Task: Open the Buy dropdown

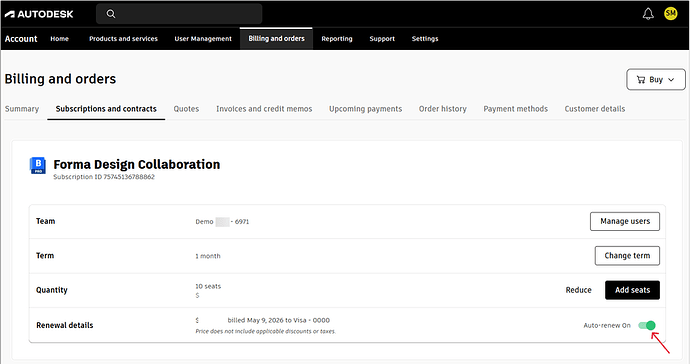Action: 656,80
